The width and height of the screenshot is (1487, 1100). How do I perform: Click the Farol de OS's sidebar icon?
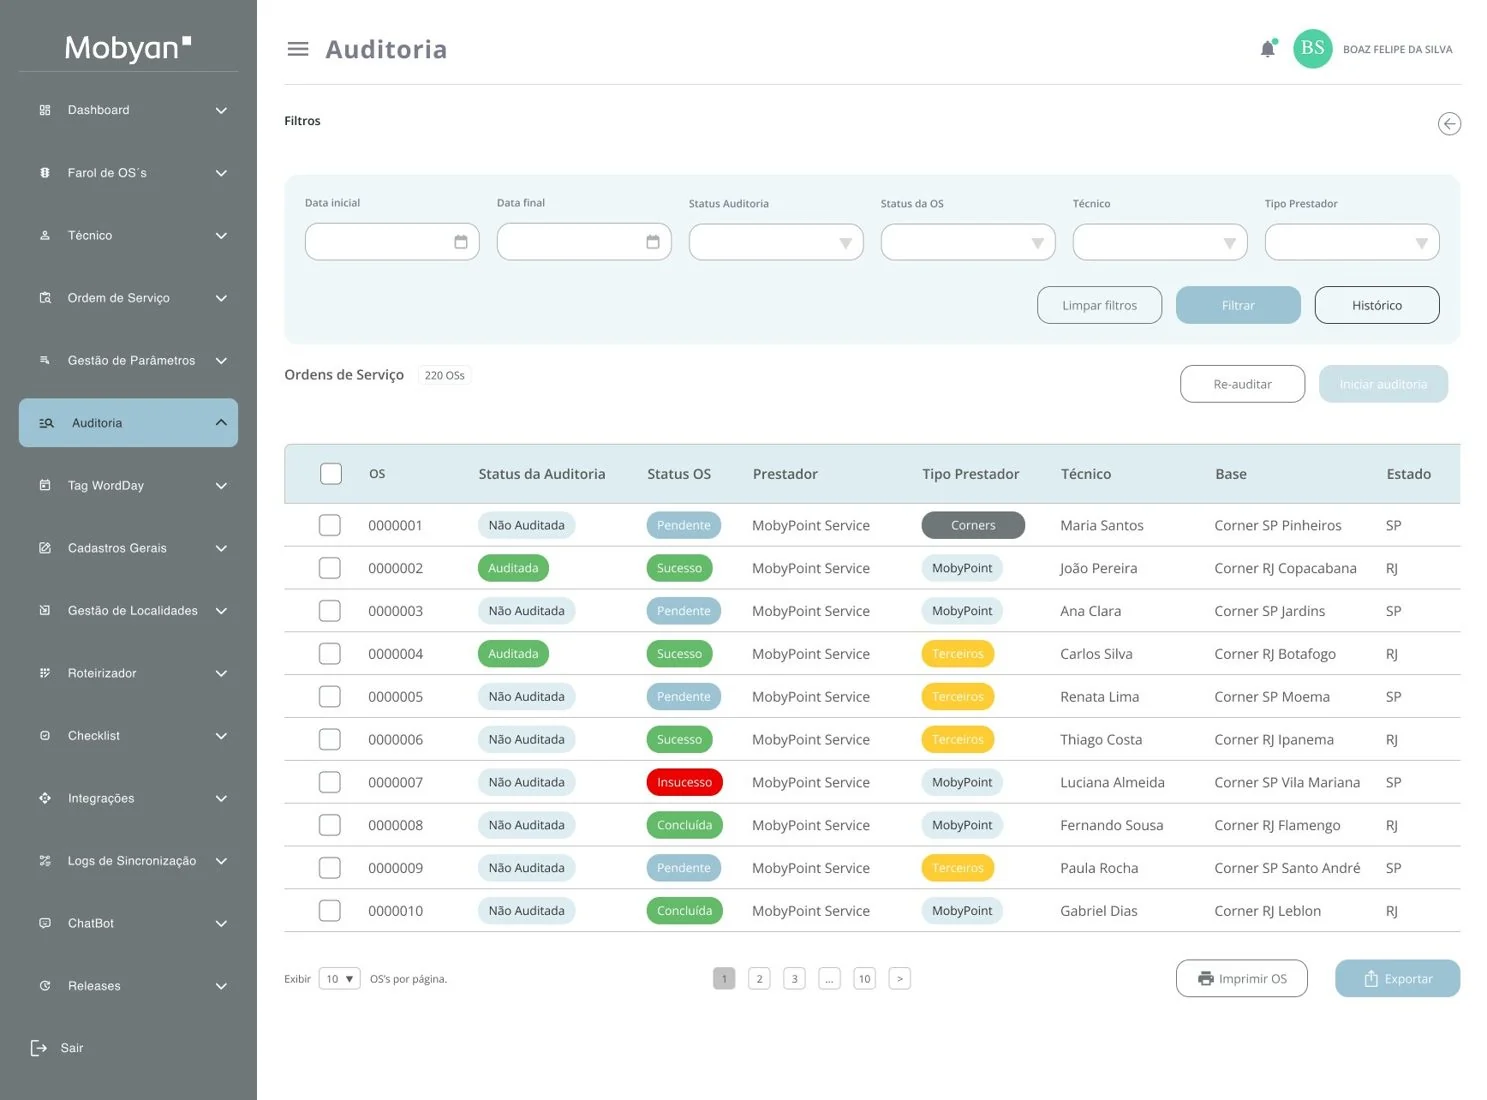(45, 173)
